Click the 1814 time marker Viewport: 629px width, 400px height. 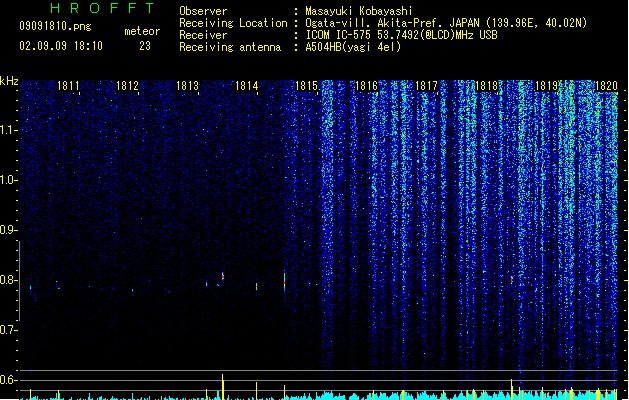(x=246, y=86)
